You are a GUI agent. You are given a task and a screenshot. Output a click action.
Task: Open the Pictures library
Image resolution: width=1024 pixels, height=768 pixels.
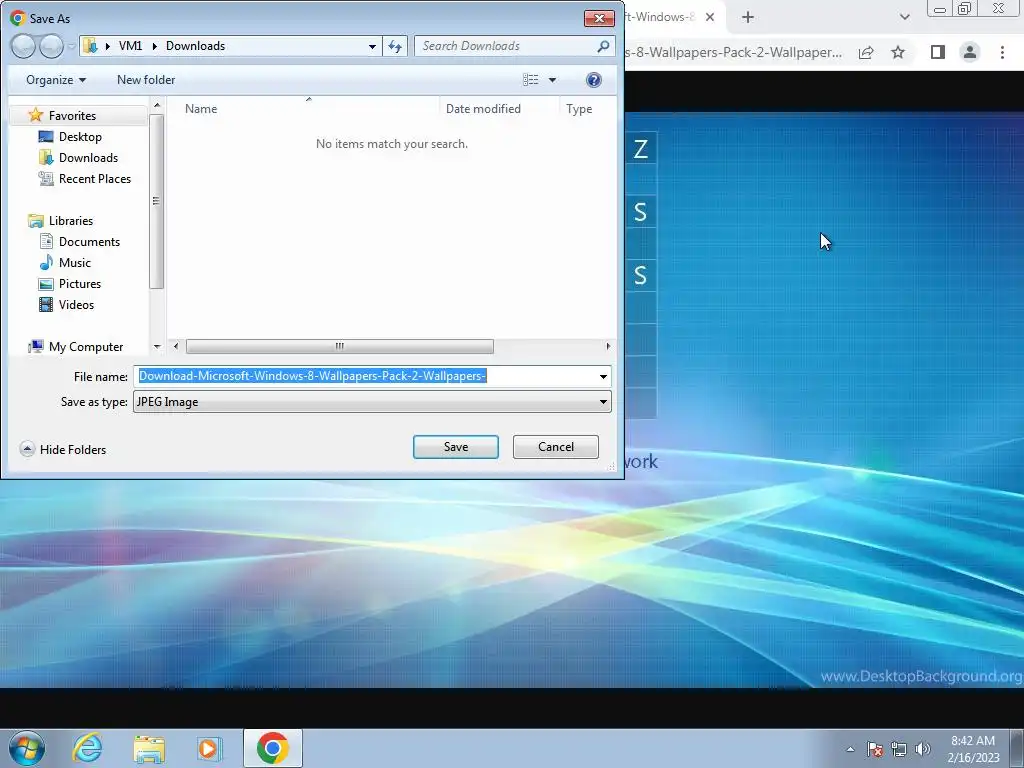[80, 283]
